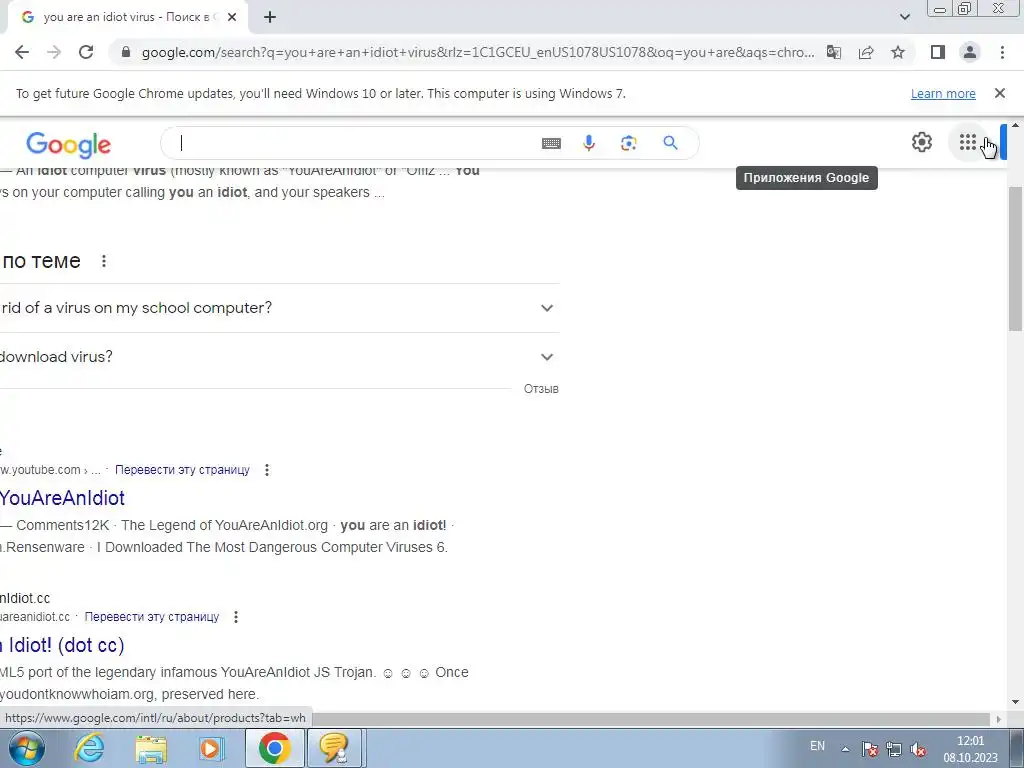
Task: Start voice search with microphone
Action: 589,143
